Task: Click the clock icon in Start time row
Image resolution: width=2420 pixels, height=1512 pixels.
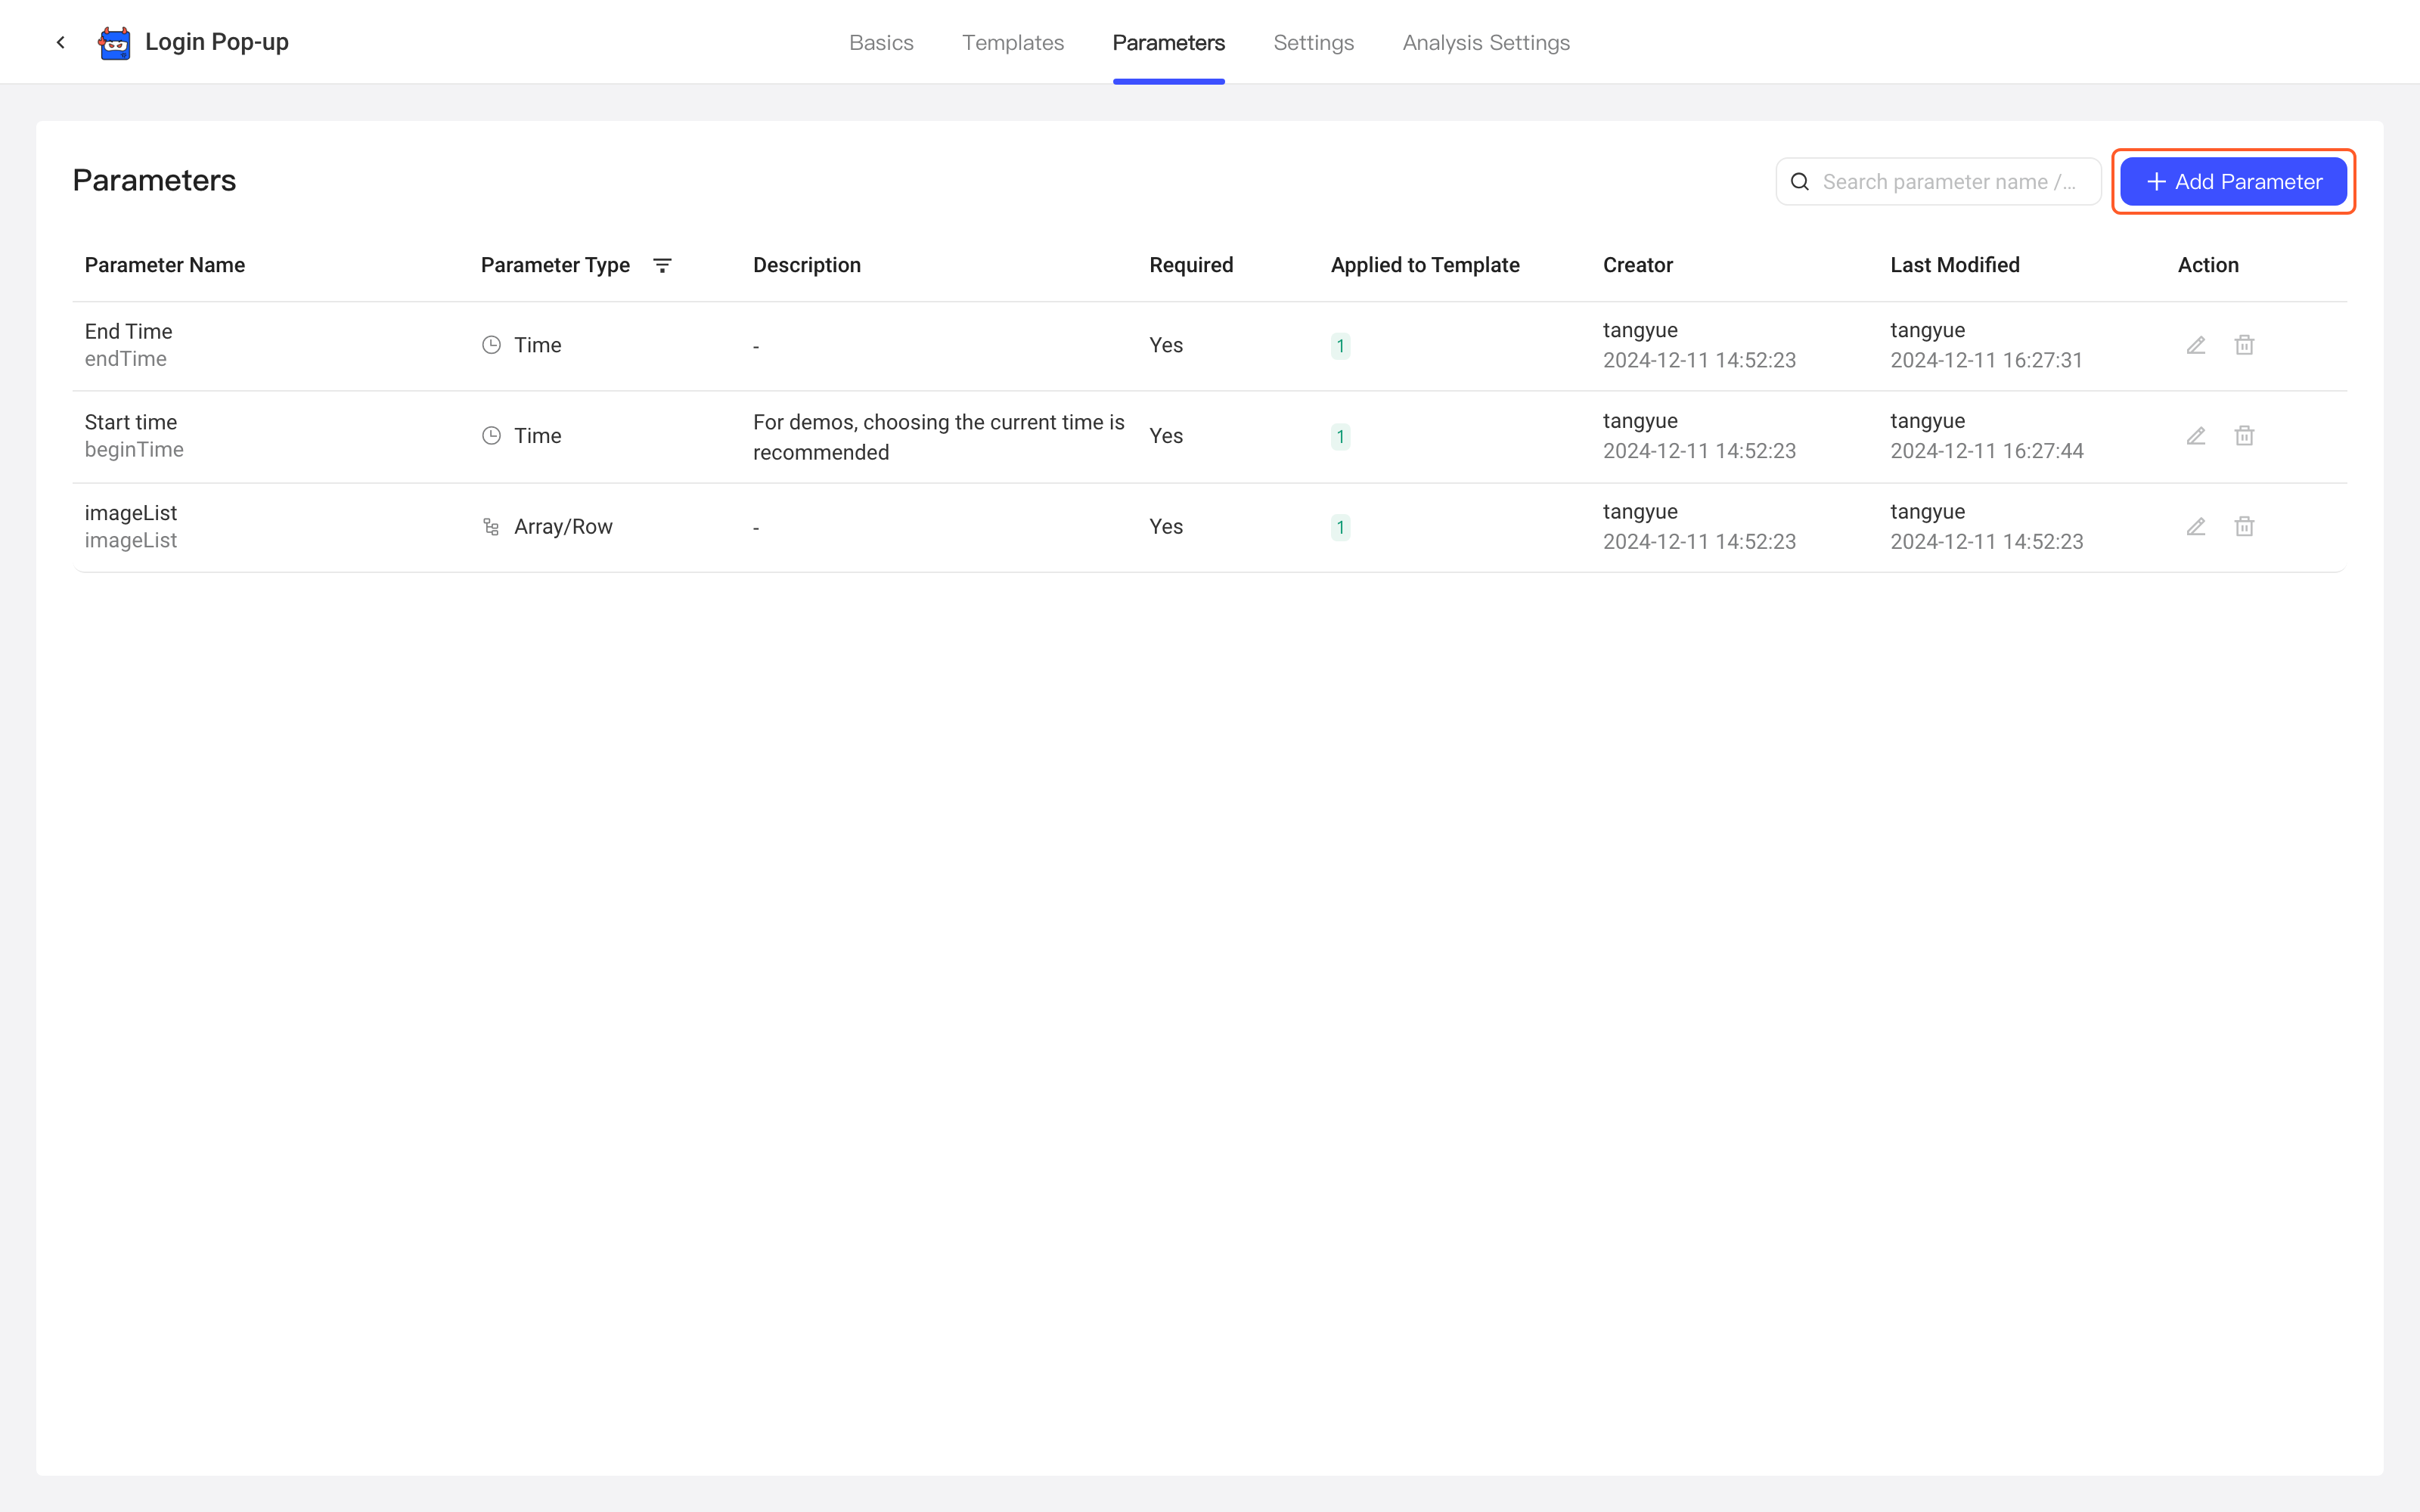Action: 491,436
